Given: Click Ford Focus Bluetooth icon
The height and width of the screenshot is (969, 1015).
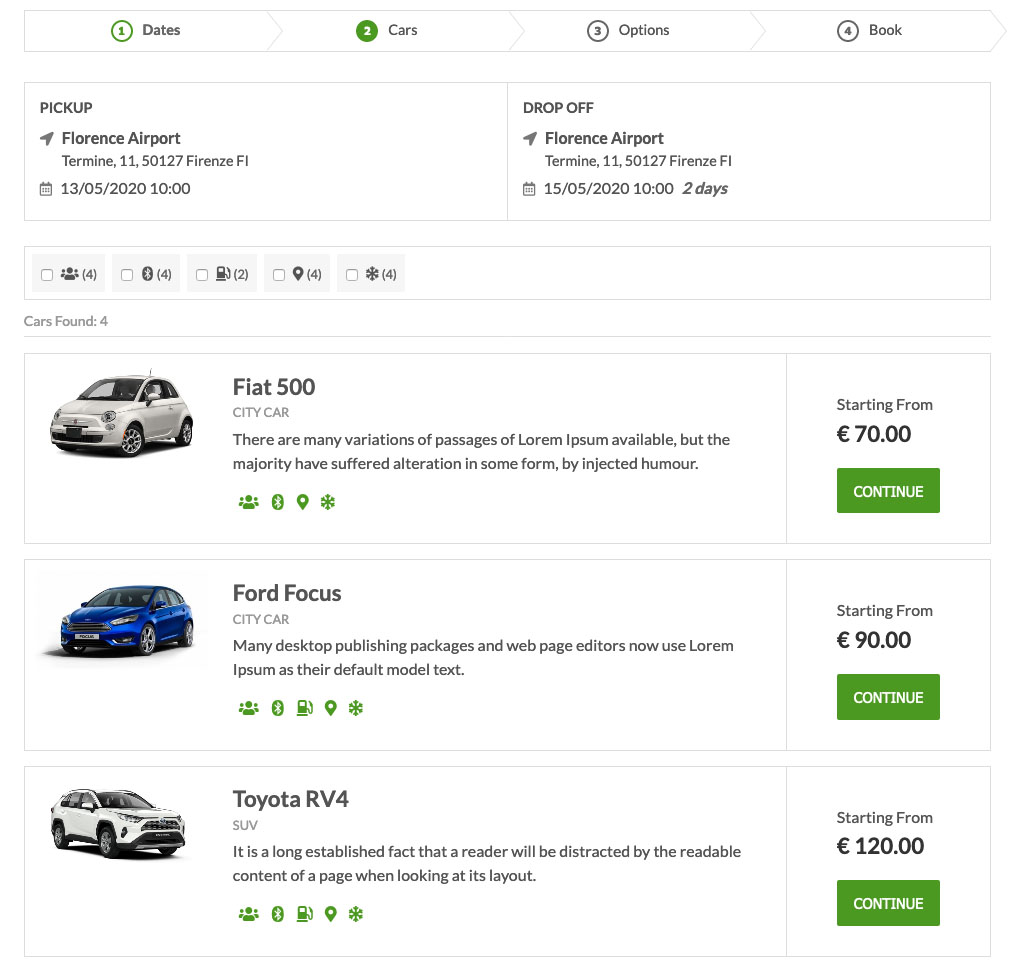Looking at the screenshot, I should [278, 708].
